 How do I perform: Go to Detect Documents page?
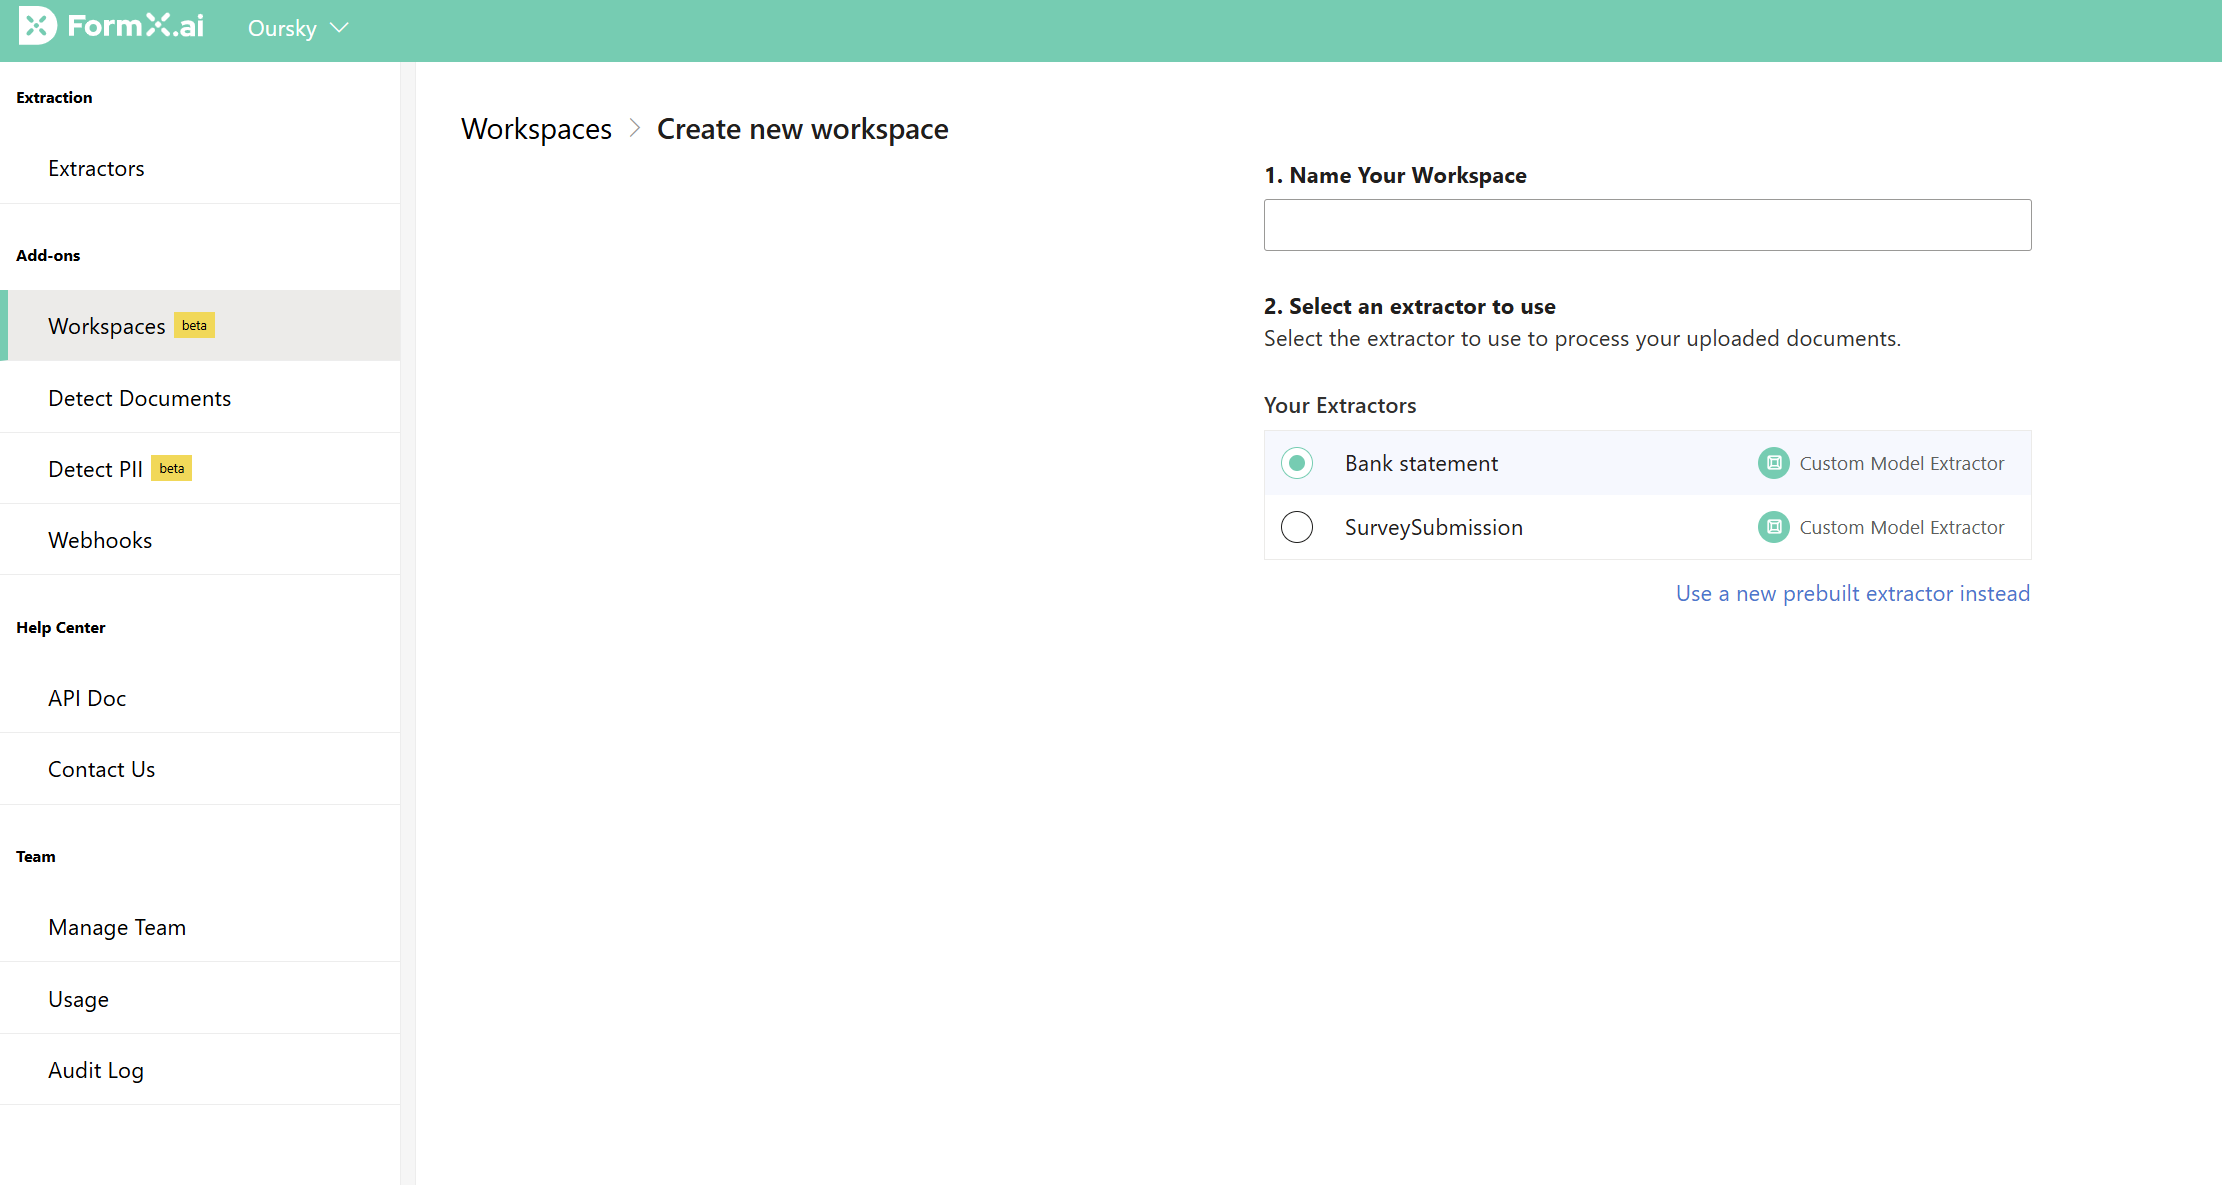139,398
